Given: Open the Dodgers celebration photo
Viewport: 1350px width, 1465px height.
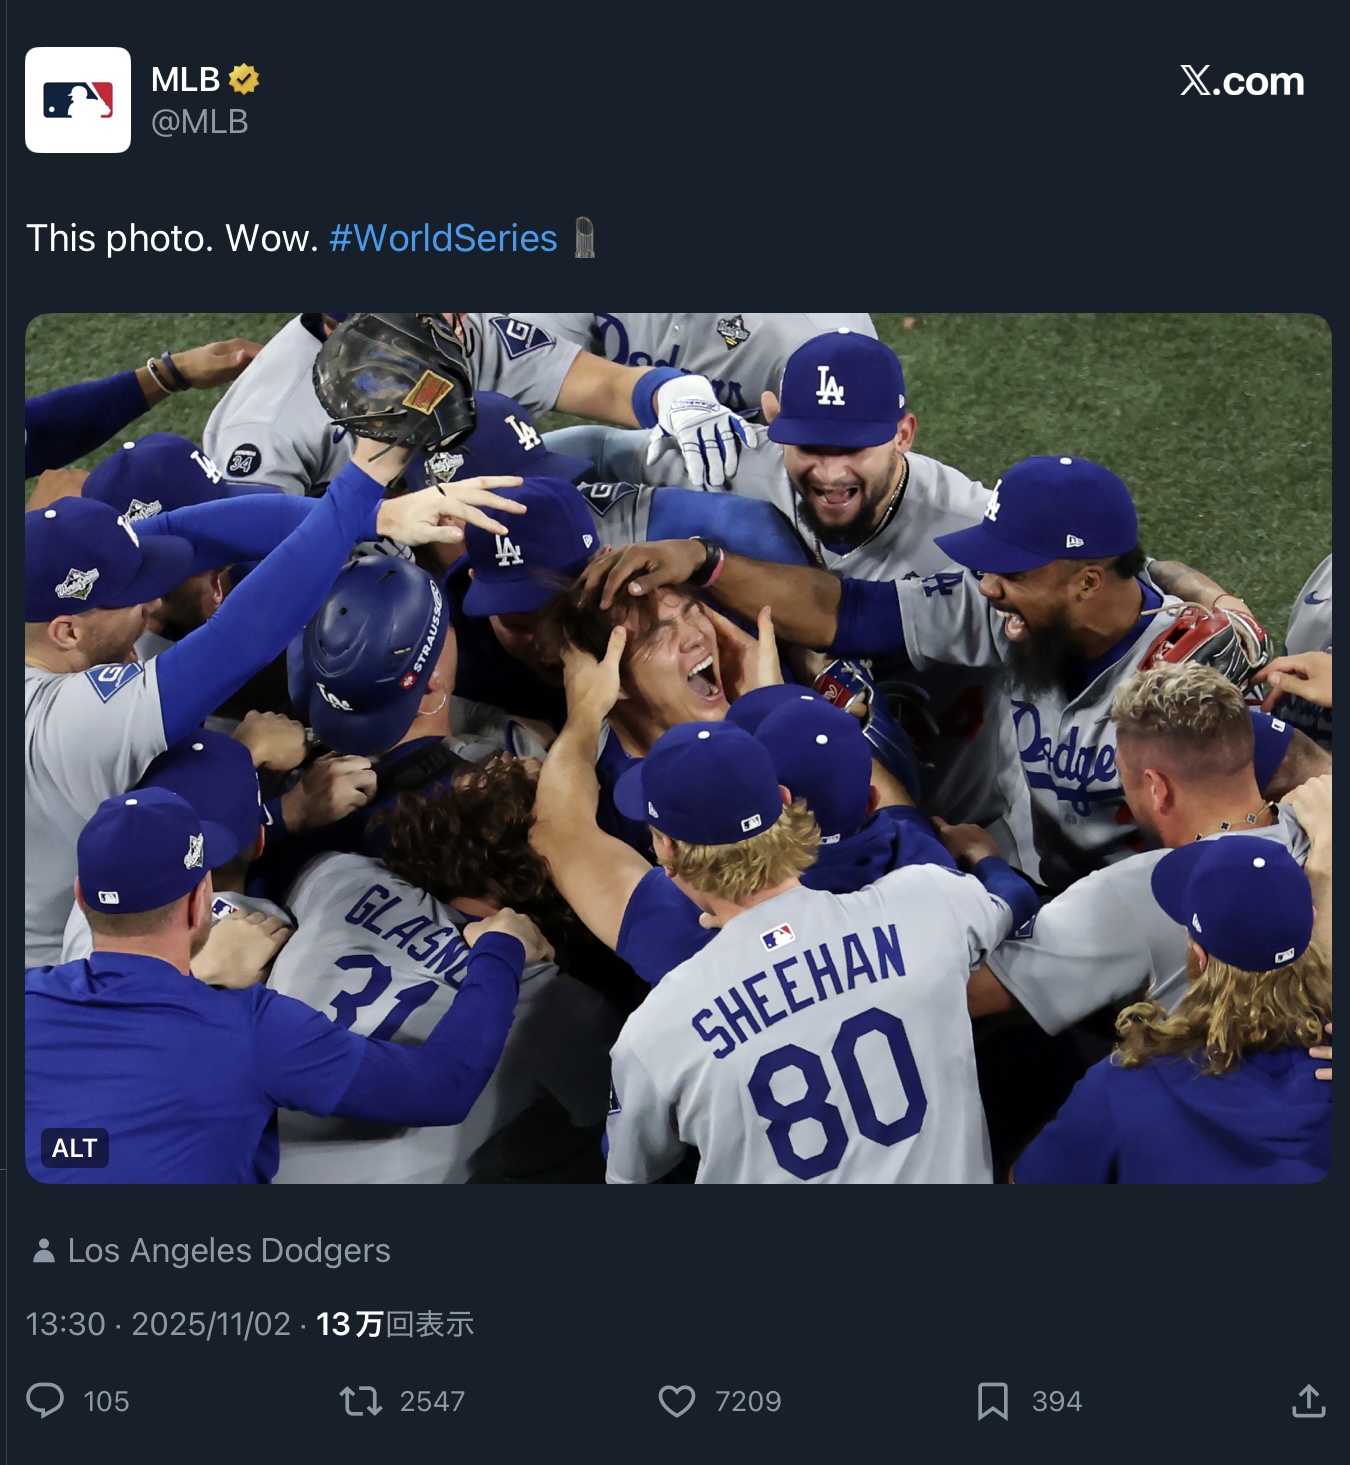Looking at the screenshot, I should (x=678, y=748).
